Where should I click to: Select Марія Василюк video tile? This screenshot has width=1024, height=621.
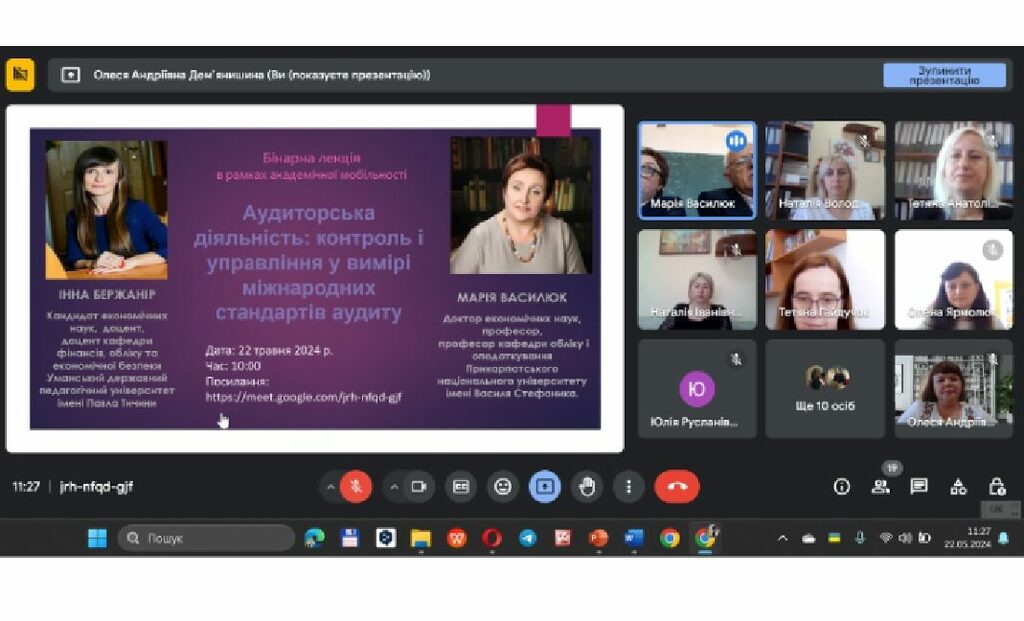[698, 170]
